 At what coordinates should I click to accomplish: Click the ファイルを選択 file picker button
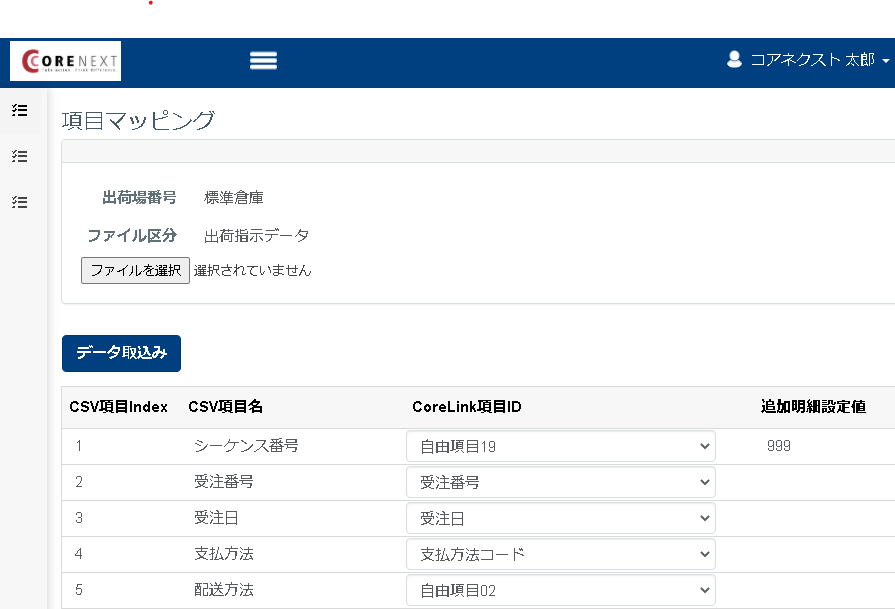click(135, 270)
